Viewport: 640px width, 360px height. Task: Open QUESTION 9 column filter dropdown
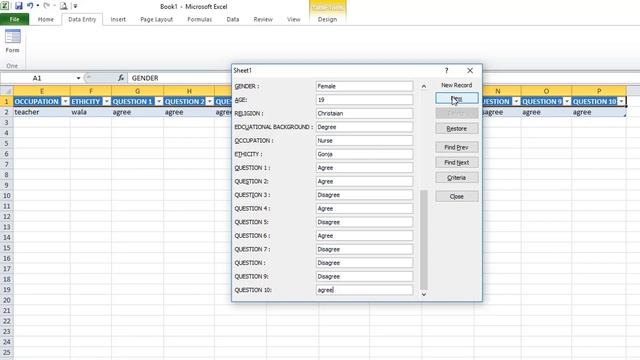click(x=567, y=101)
